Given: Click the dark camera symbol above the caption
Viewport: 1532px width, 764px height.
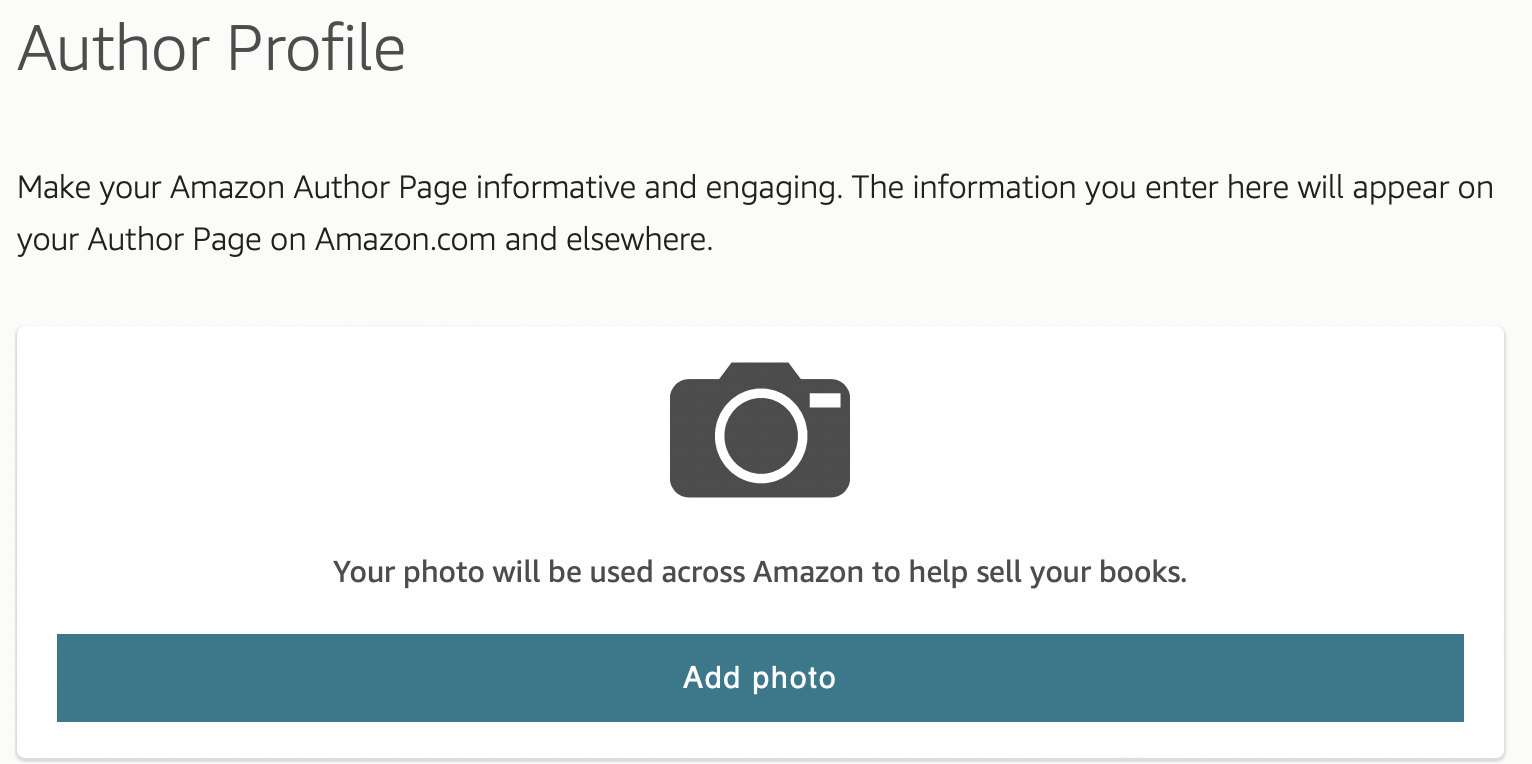Looking at the screenshot, I should tap(760, 430).
